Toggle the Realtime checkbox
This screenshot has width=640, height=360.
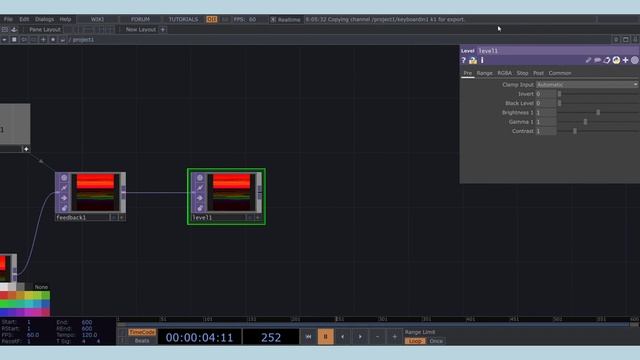(273, 19)
